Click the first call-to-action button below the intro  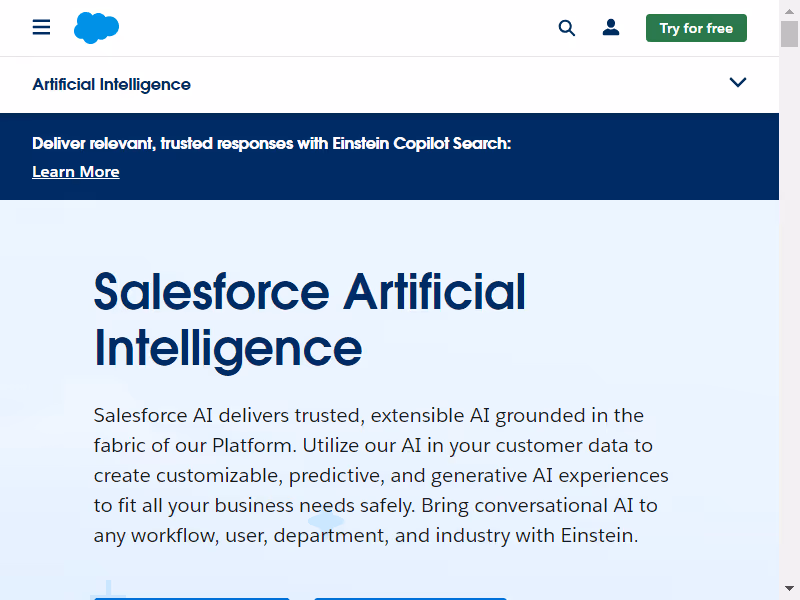coord(191,597)
